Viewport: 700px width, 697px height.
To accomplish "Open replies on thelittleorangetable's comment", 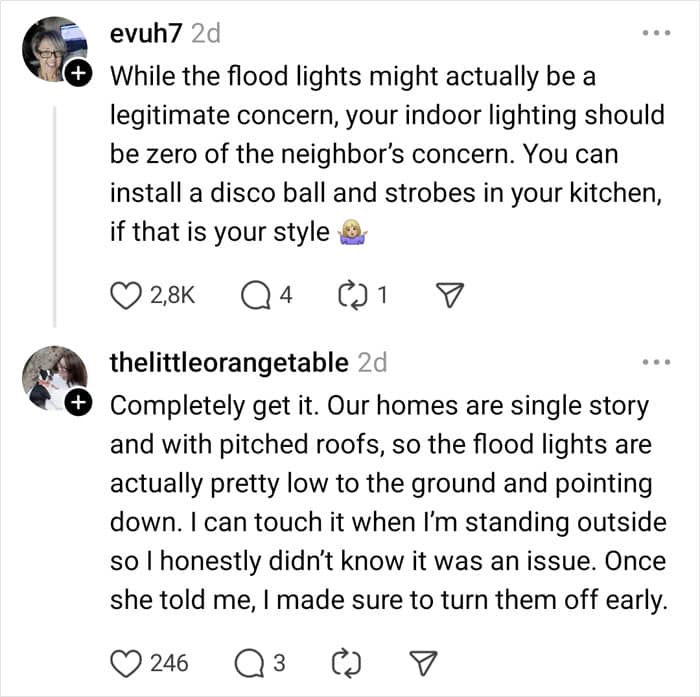I will tap(250, 664).
